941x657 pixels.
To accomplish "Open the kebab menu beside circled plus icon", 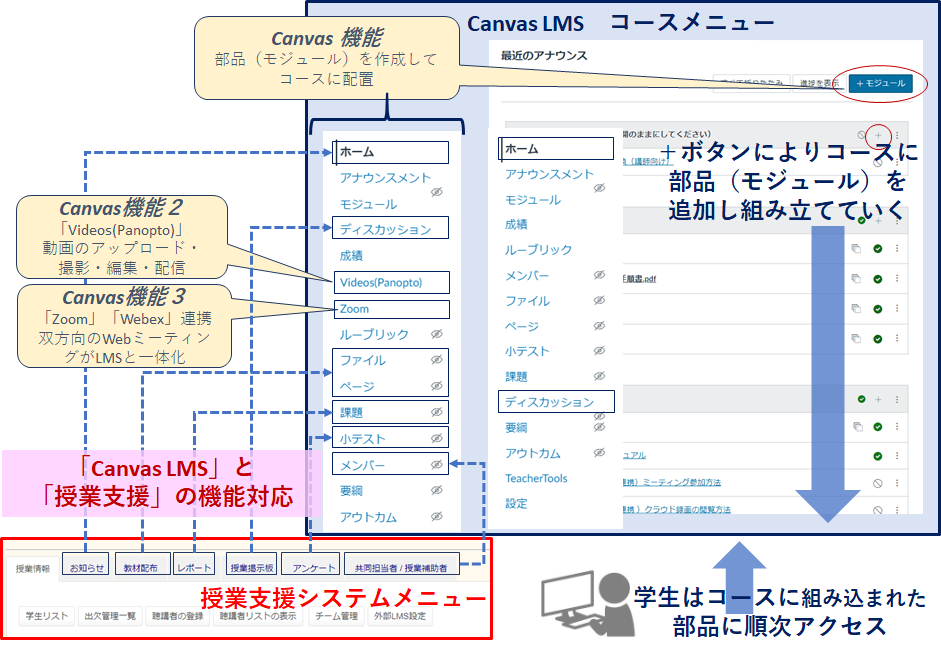I will click(897, 135).
